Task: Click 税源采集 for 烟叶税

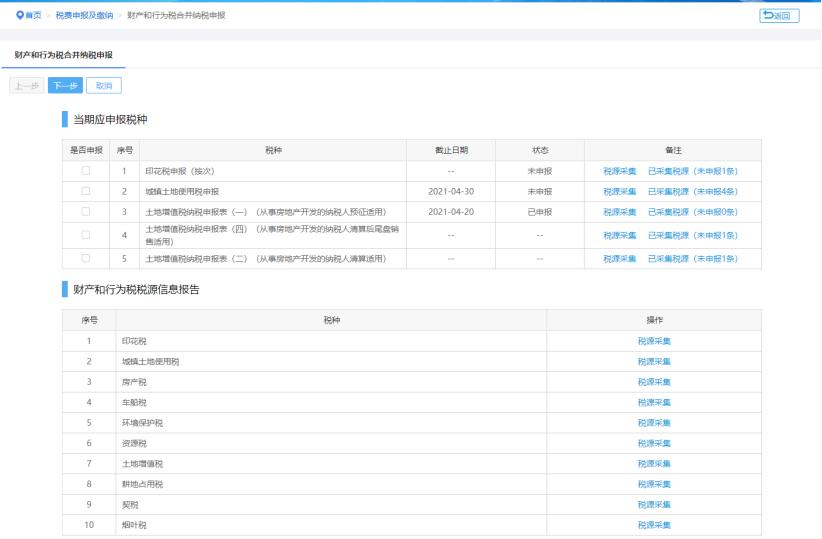Action: (654, 525)
